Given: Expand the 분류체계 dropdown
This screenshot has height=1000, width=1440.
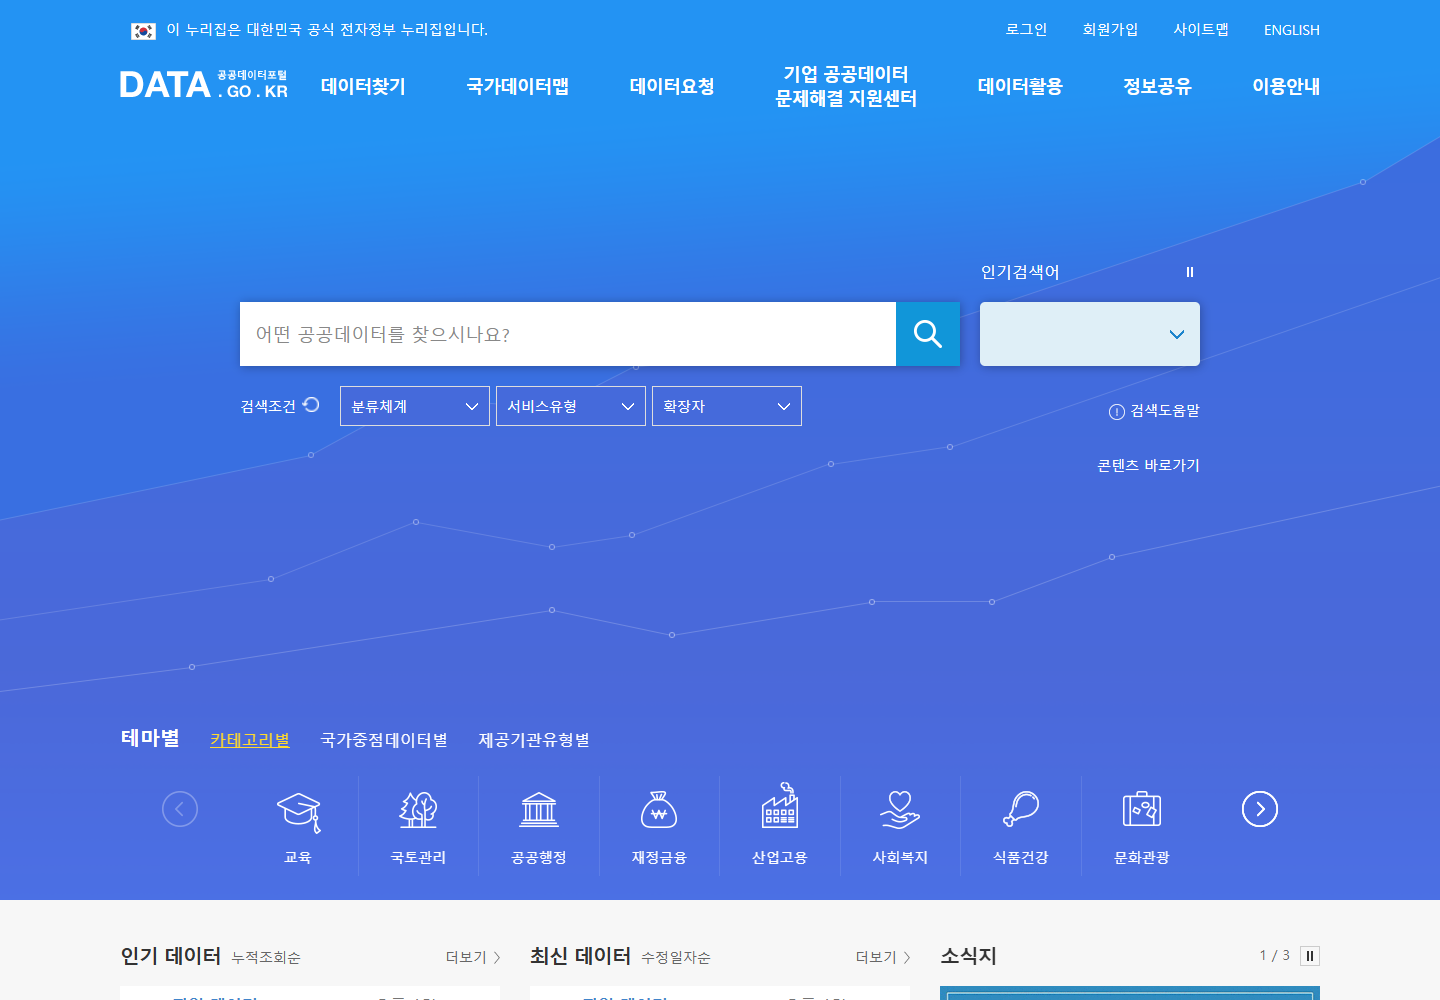Looking at the screenshot, I should pos(415,406).
